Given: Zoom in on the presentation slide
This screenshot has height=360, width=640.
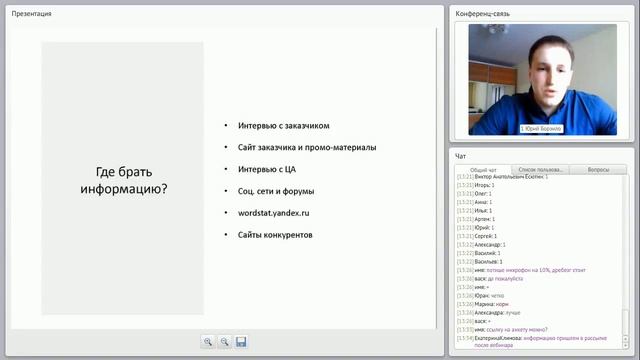Looking at the screenshot, I should pyautogui.click(x=208, y=342).
